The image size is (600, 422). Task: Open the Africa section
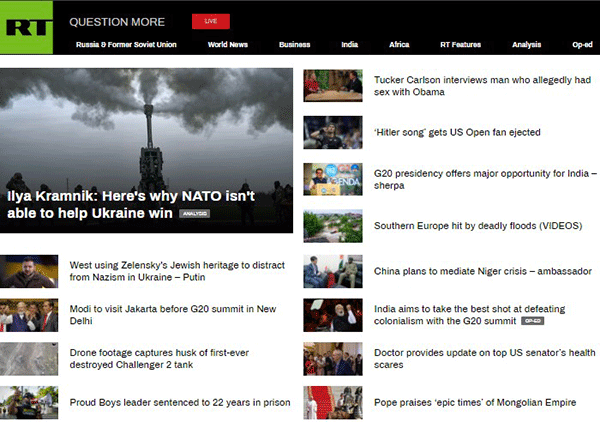click(399, 45)
